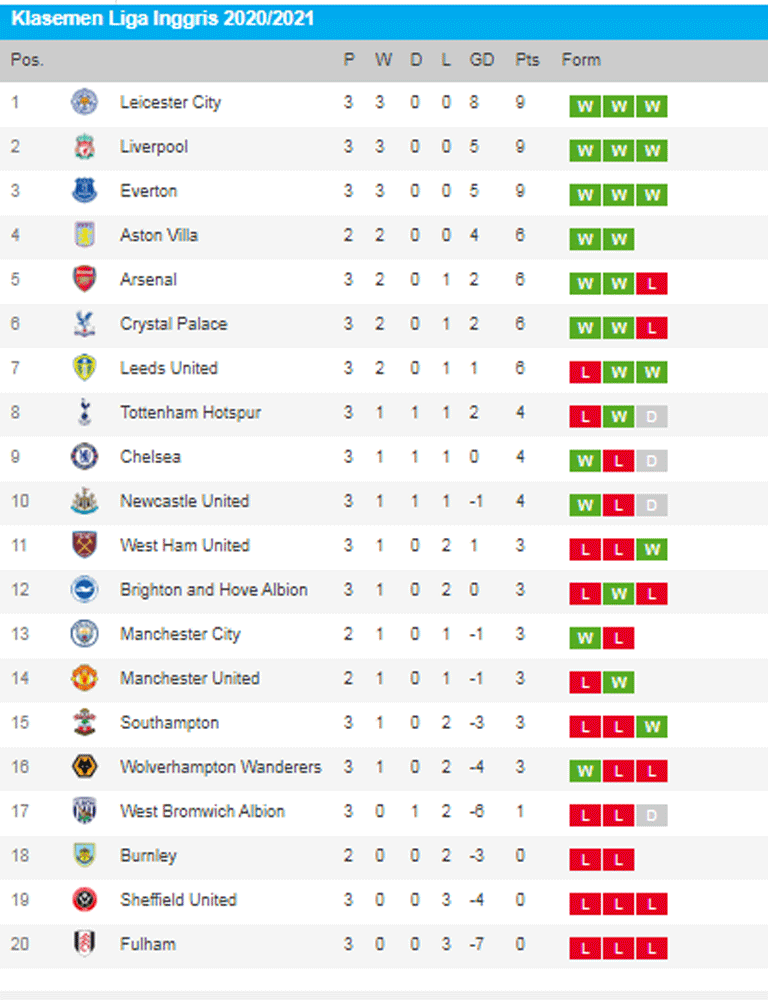
Task: Click the Manchester United club crest
Action: point(84,679)
